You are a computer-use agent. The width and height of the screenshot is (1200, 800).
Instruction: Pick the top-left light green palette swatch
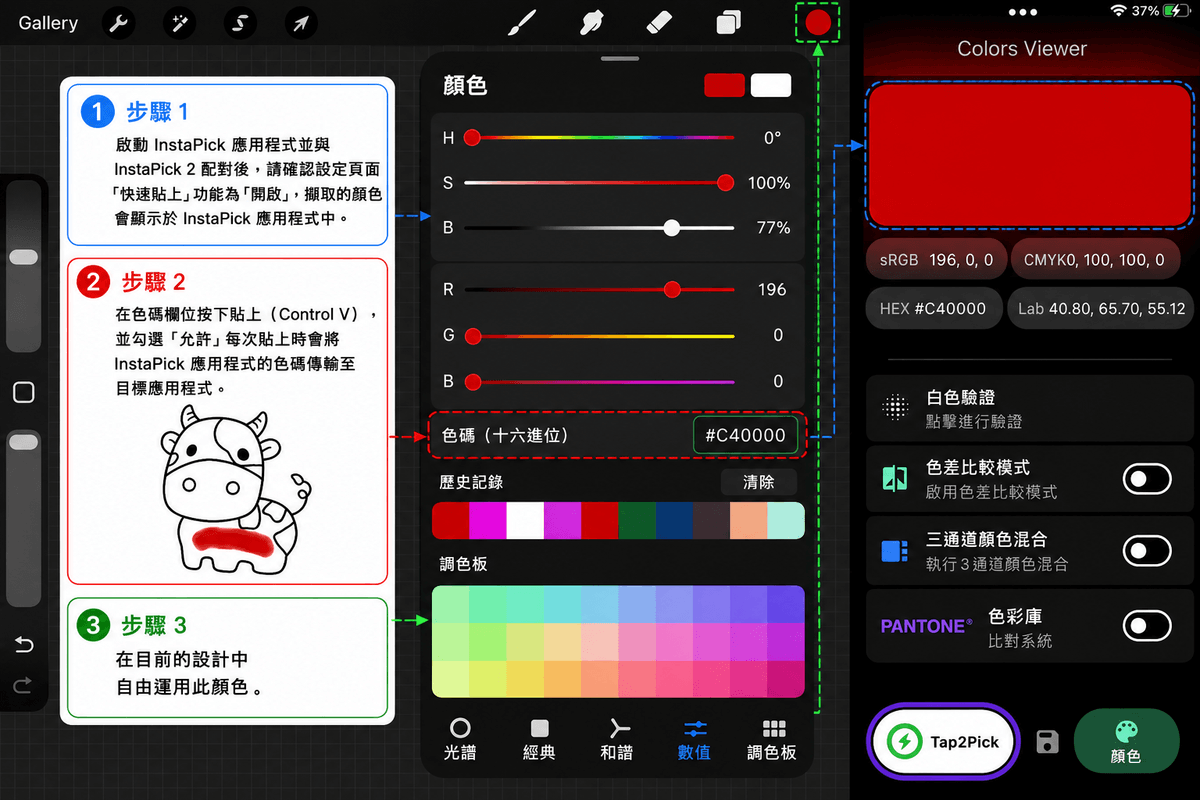450,604
